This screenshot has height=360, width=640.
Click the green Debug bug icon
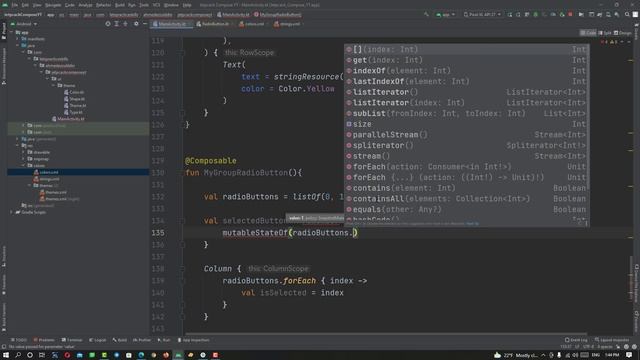(536, 14)
